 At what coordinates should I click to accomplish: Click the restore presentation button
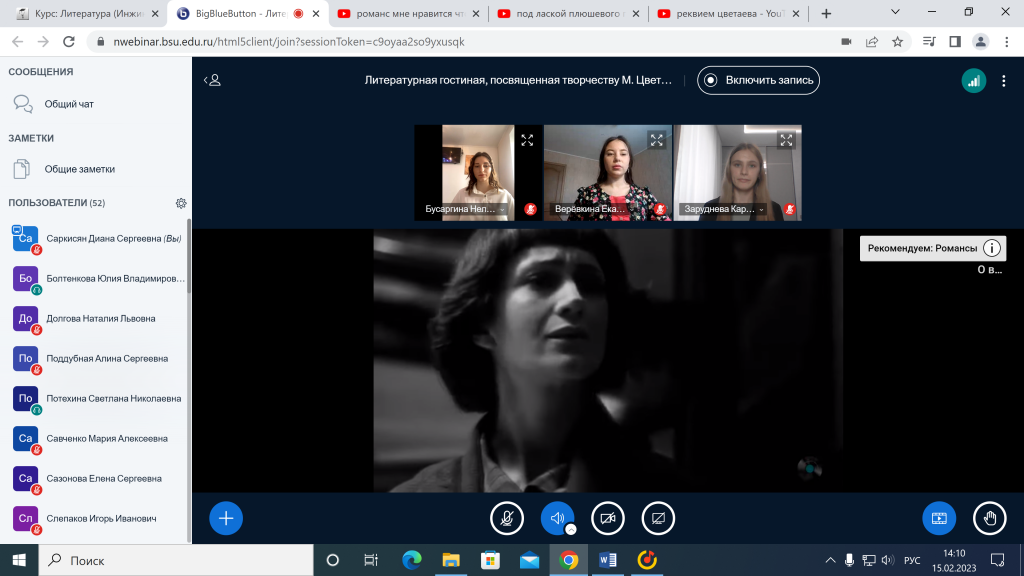tap(939, 519)
